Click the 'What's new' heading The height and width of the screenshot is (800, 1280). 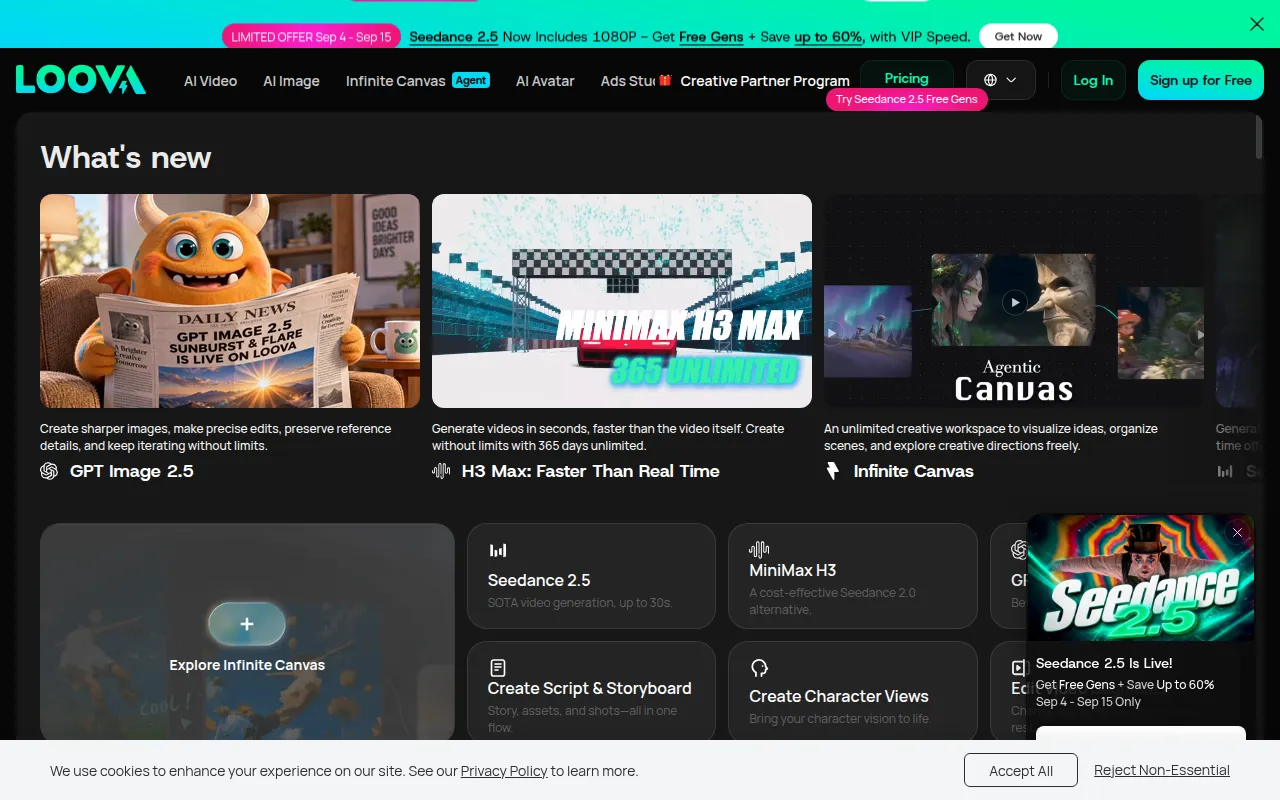[126, 157]
